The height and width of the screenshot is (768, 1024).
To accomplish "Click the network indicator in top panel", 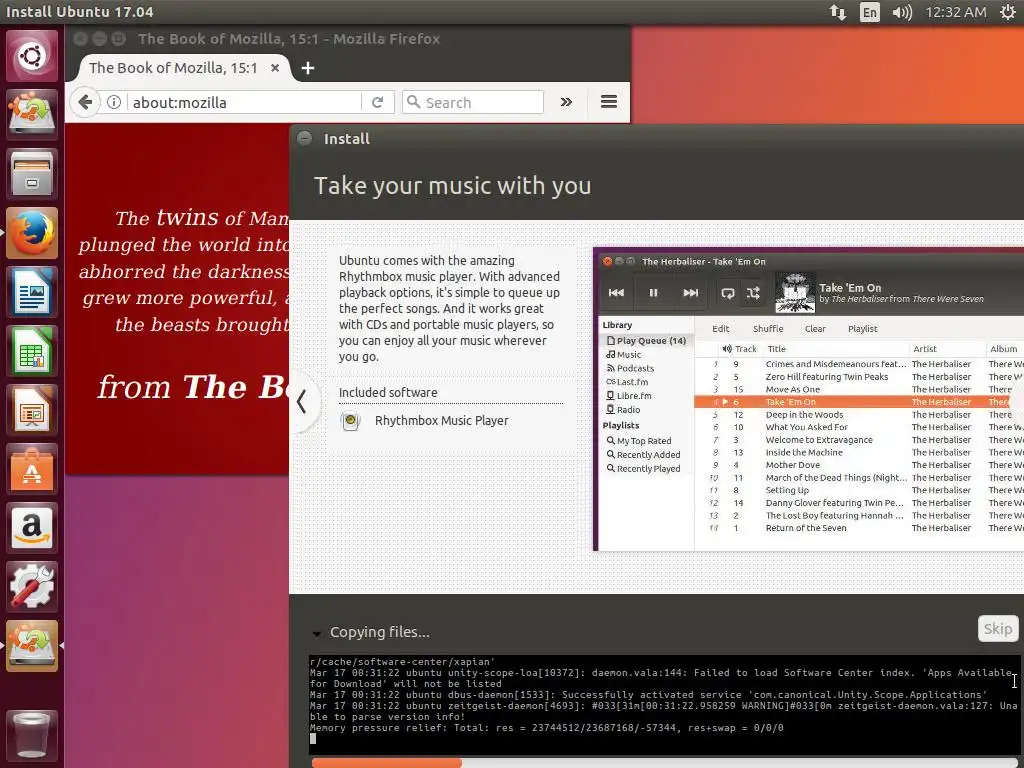I will [x=838, y=12].
